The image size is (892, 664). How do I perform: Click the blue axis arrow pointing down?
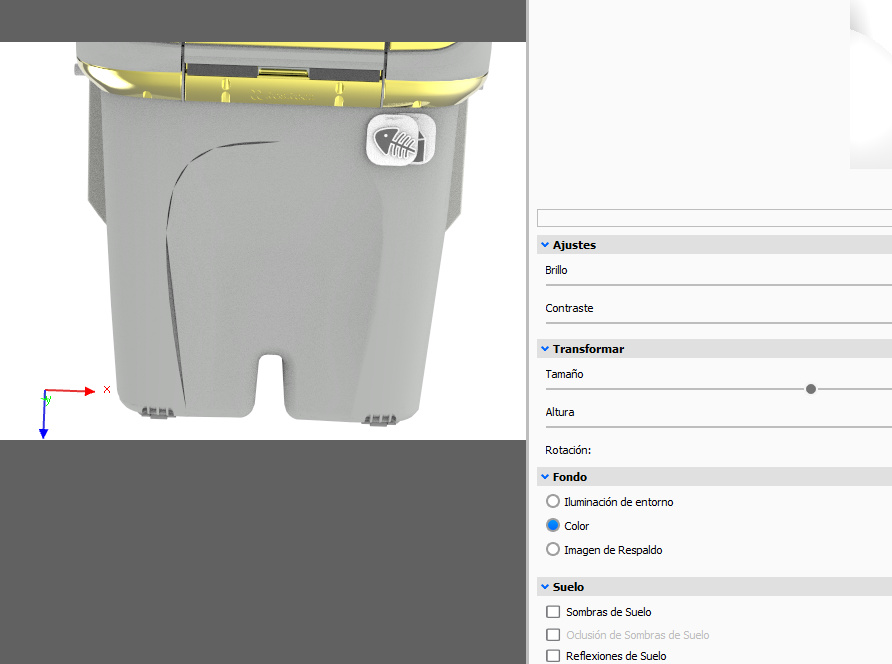pyautogui.click(x=43, y=414)
